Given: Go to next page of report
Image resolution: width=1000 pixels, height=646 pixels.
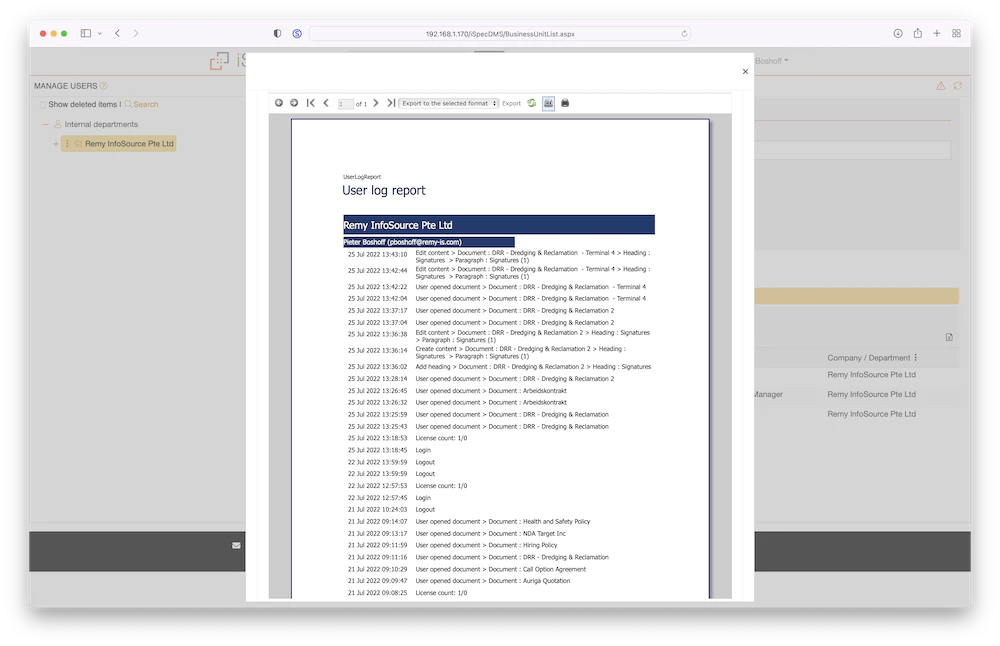Looking at the screenshot, I should click(x=376, y=103).
